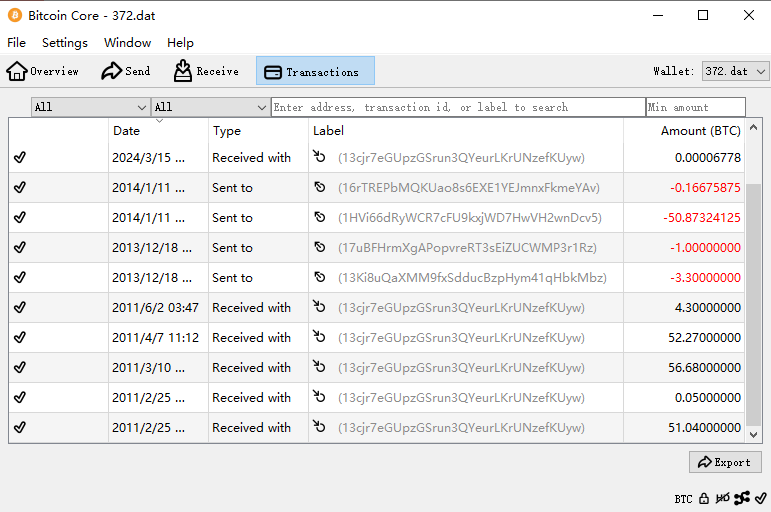Open the Window menu
The height and width of the screenshot is (512, 771).
tap(127, 43)
